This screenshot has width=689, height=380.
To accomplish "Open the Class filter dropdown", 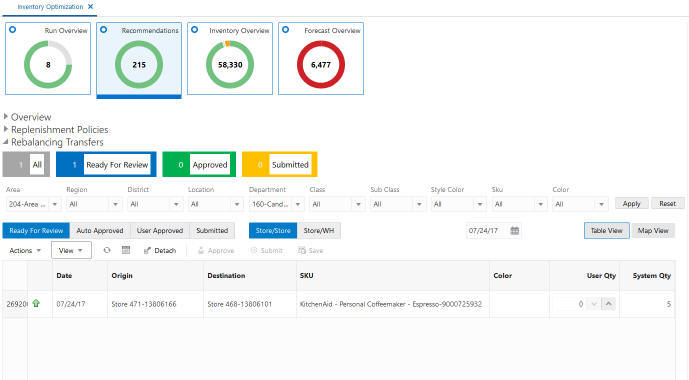I will click(359, 204).
